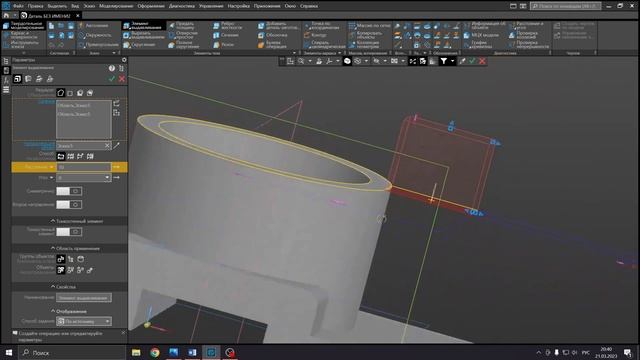Click the search by commands field
The image size is (640, 360).
pyautogui.click(x=565, y=6)
